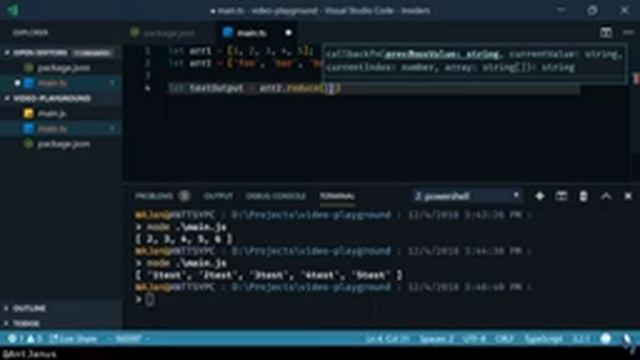Click the Explorer sidebar header
The width and height of the screenshot is (640, 360).
pos(30,33)
